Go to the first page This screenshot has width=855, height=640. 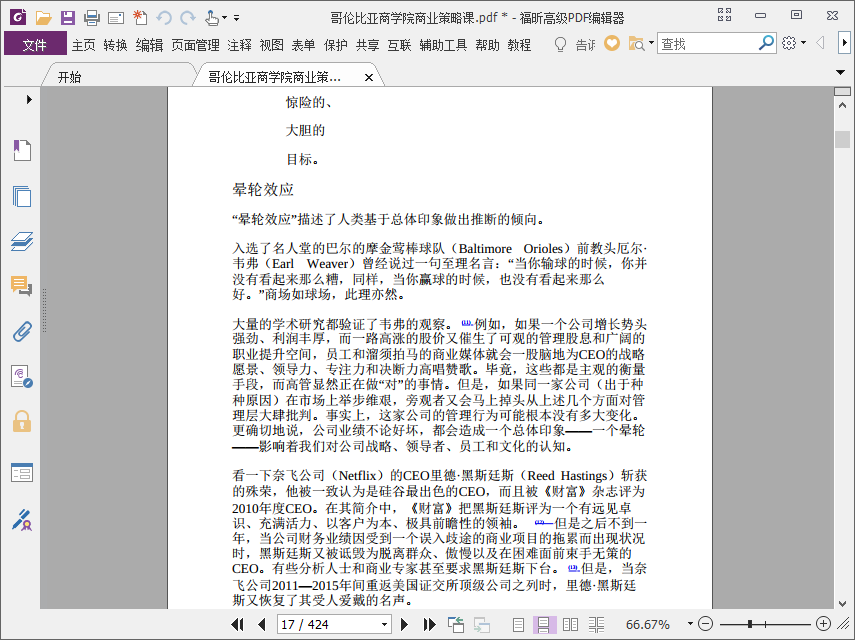[x=237, y=624]
